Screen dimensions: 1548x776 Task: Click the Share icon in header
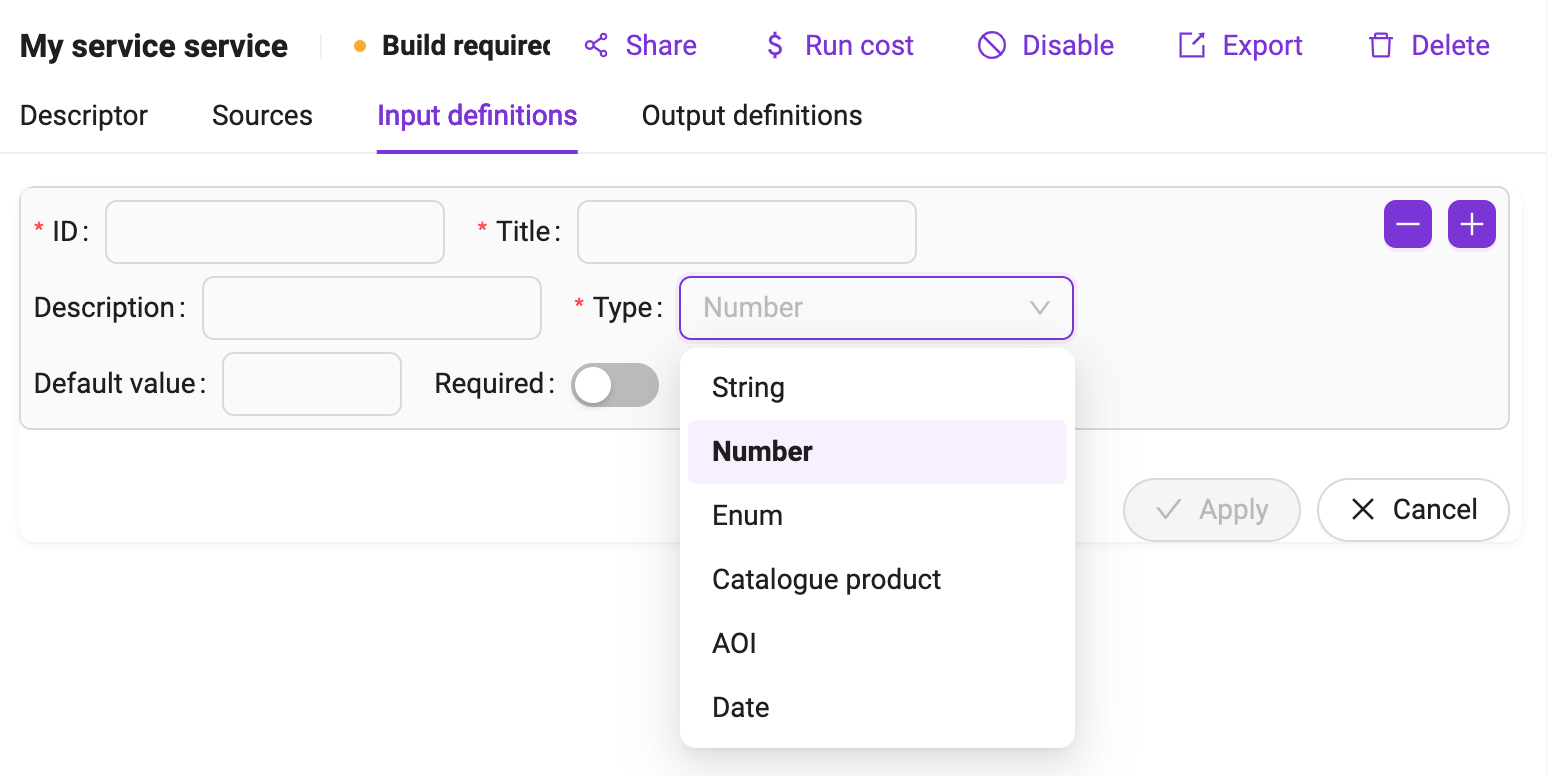tap(597, 46)
